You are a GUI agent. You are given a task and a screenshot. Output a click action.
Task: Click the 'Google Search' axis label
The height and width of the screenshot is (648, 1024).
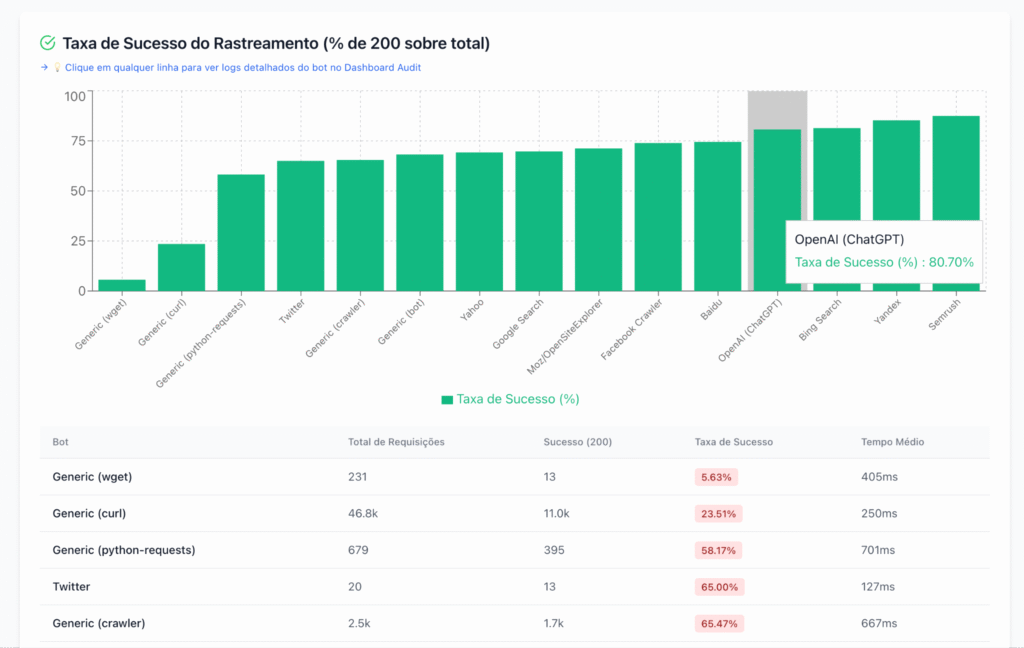pyautogui.click(x=518, y=325)
